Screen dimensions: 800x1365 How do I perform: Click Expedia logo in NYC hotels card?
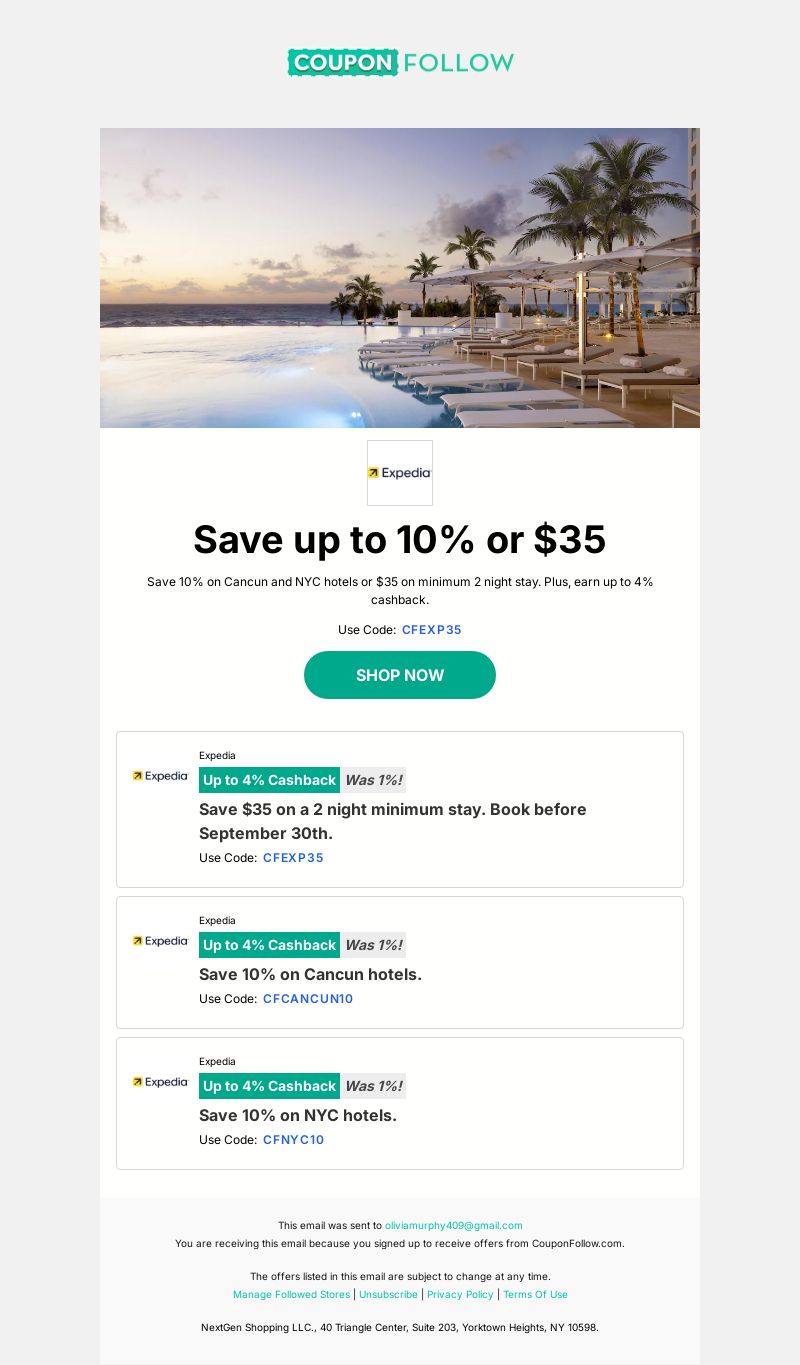coord(160,1082)
